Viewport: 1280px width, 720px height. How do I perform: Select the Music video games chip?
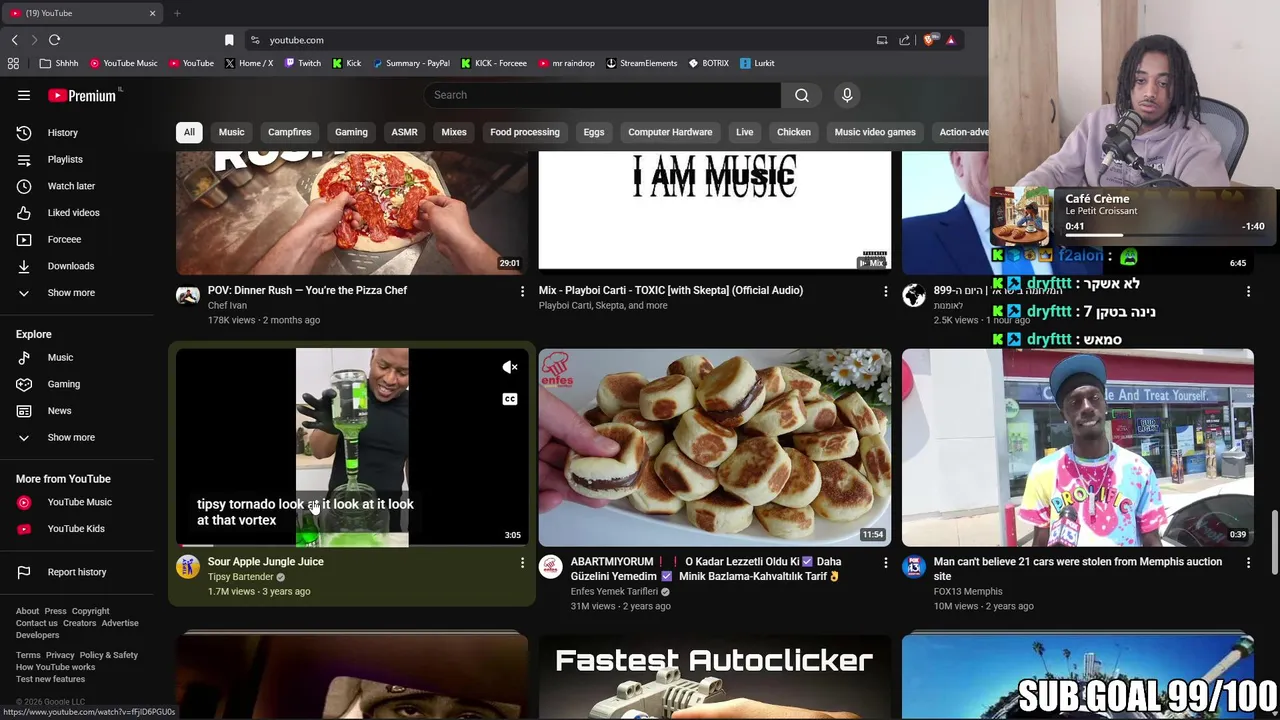point(875,132)
